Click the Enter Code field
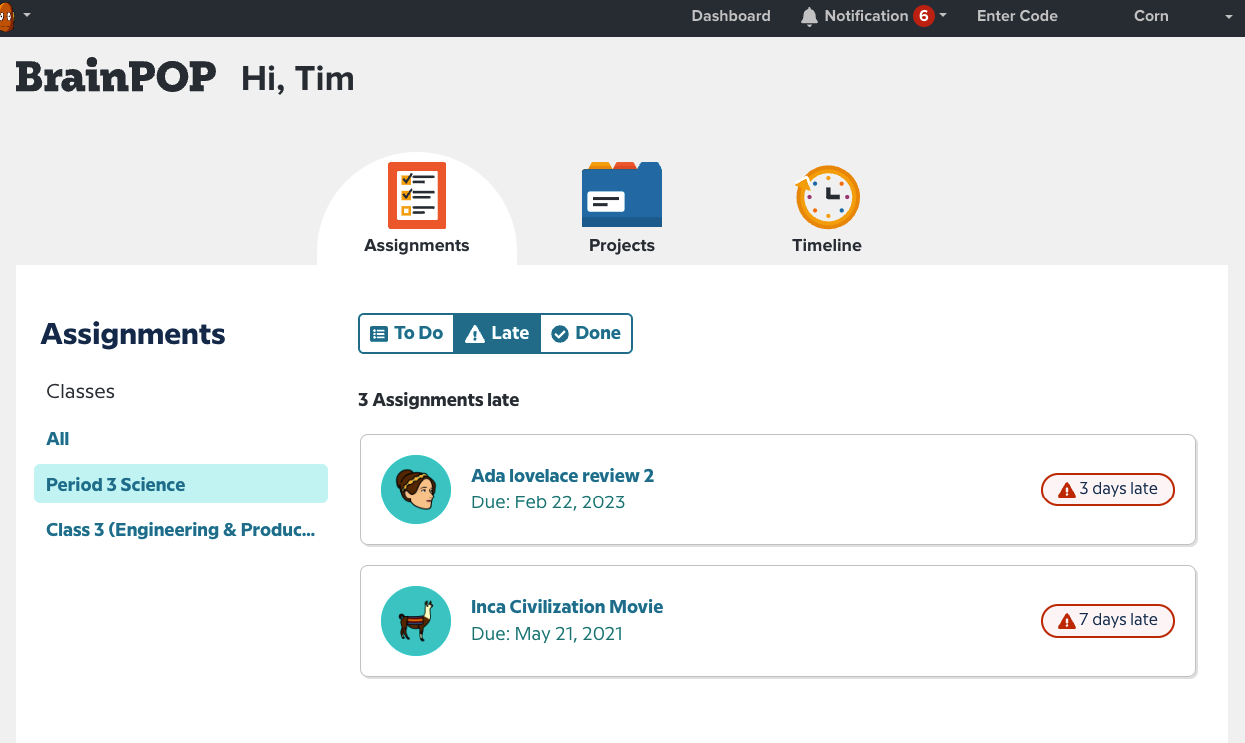This screenshot has height=743, width=1245. coord(1017,16)
